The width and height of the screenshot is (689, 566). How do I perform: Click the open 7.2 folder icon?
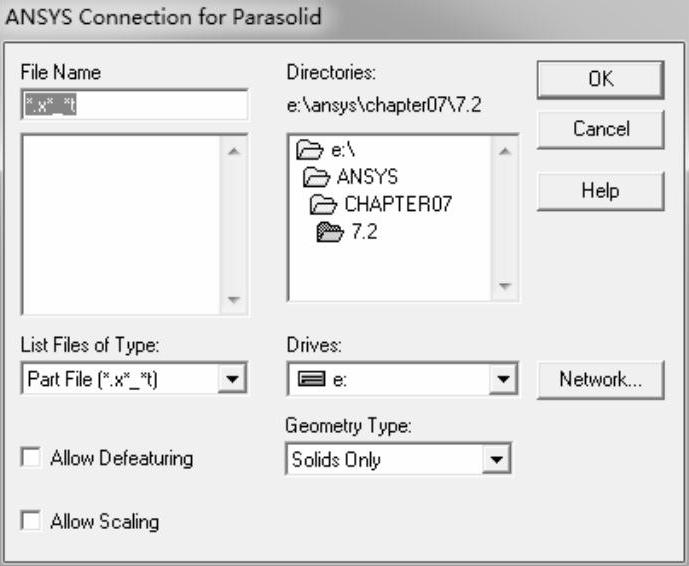click(330, 233)
